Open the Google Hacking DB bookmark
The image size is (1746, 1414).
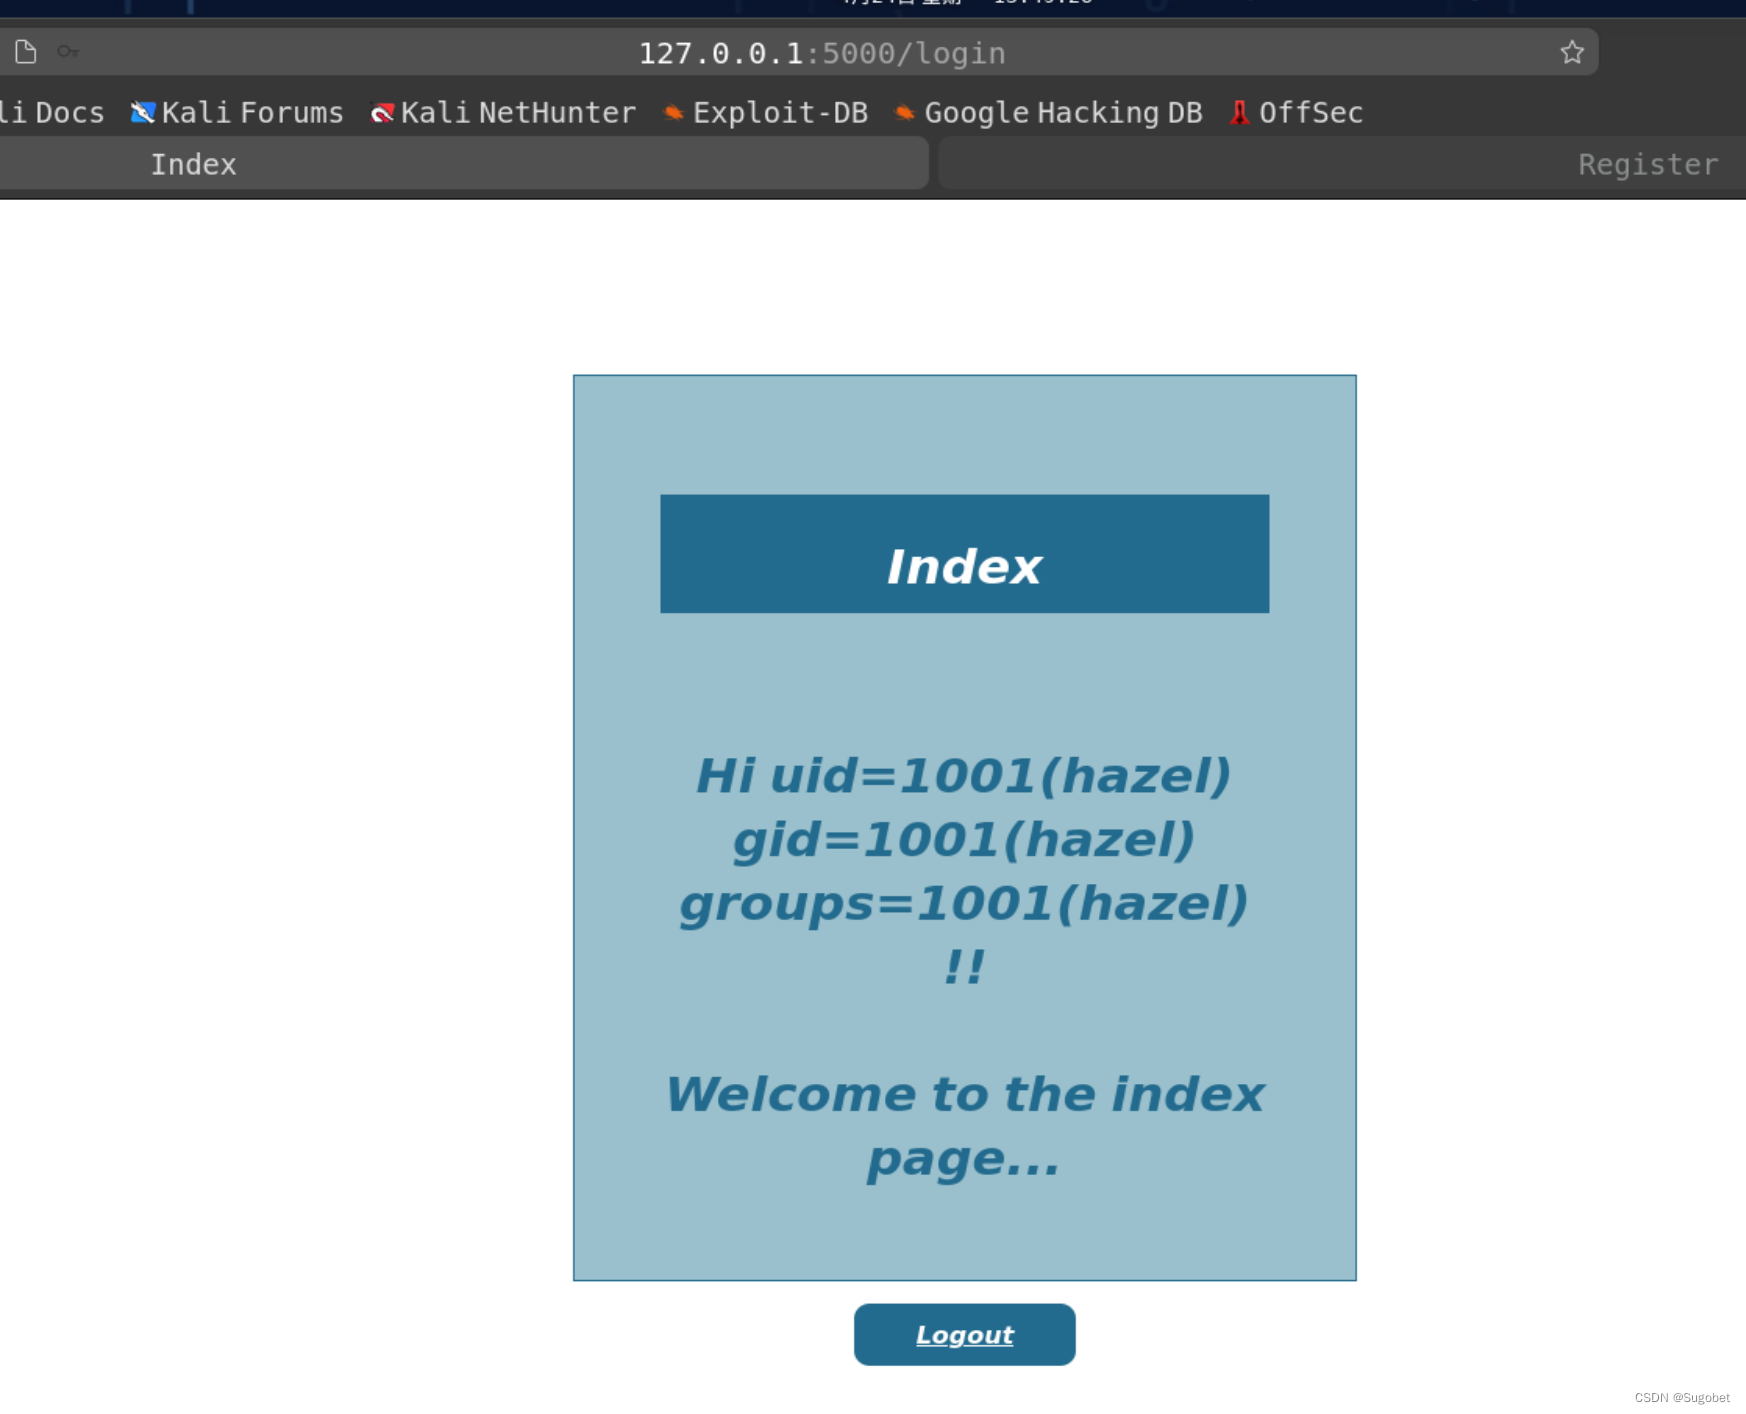[x=1049, y=113]
